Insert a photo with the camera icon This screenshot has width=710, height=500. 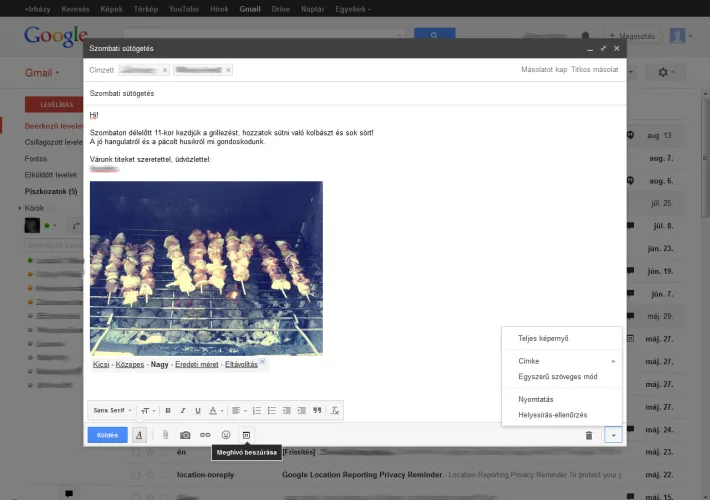point(185,435)
